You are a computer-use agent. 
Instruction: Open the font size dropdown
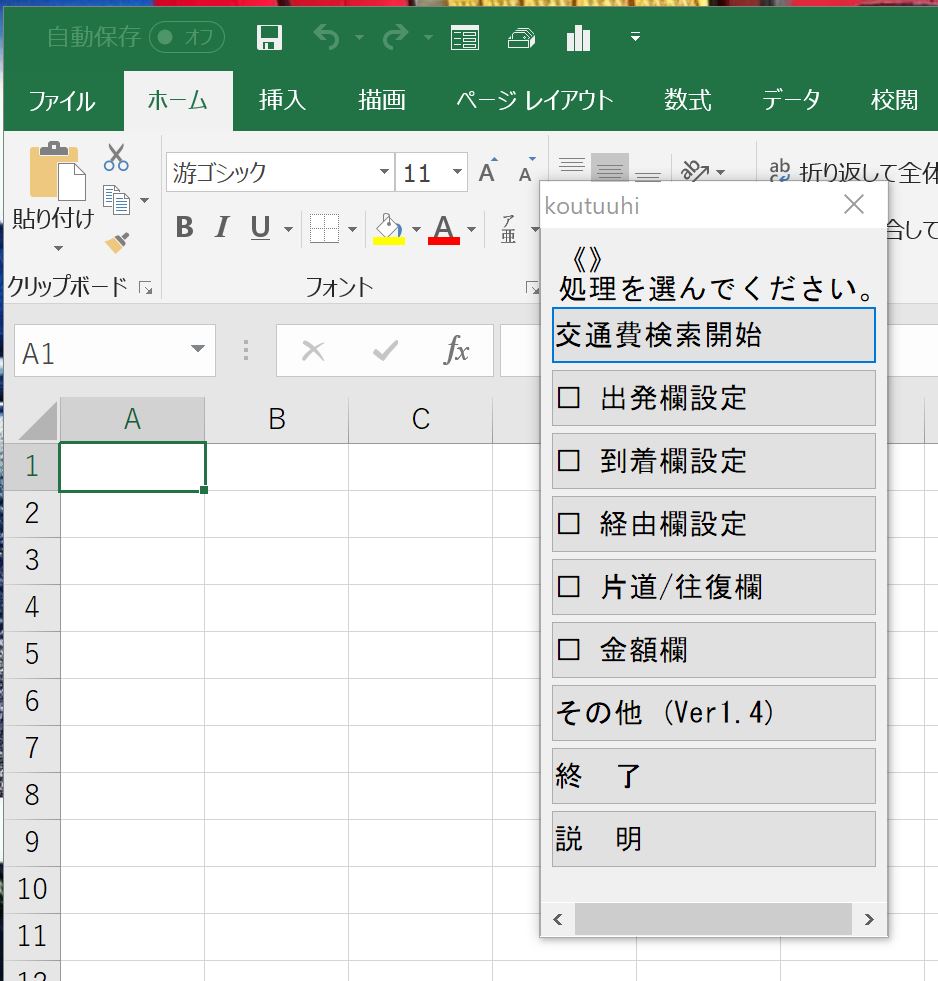(458, 173)
